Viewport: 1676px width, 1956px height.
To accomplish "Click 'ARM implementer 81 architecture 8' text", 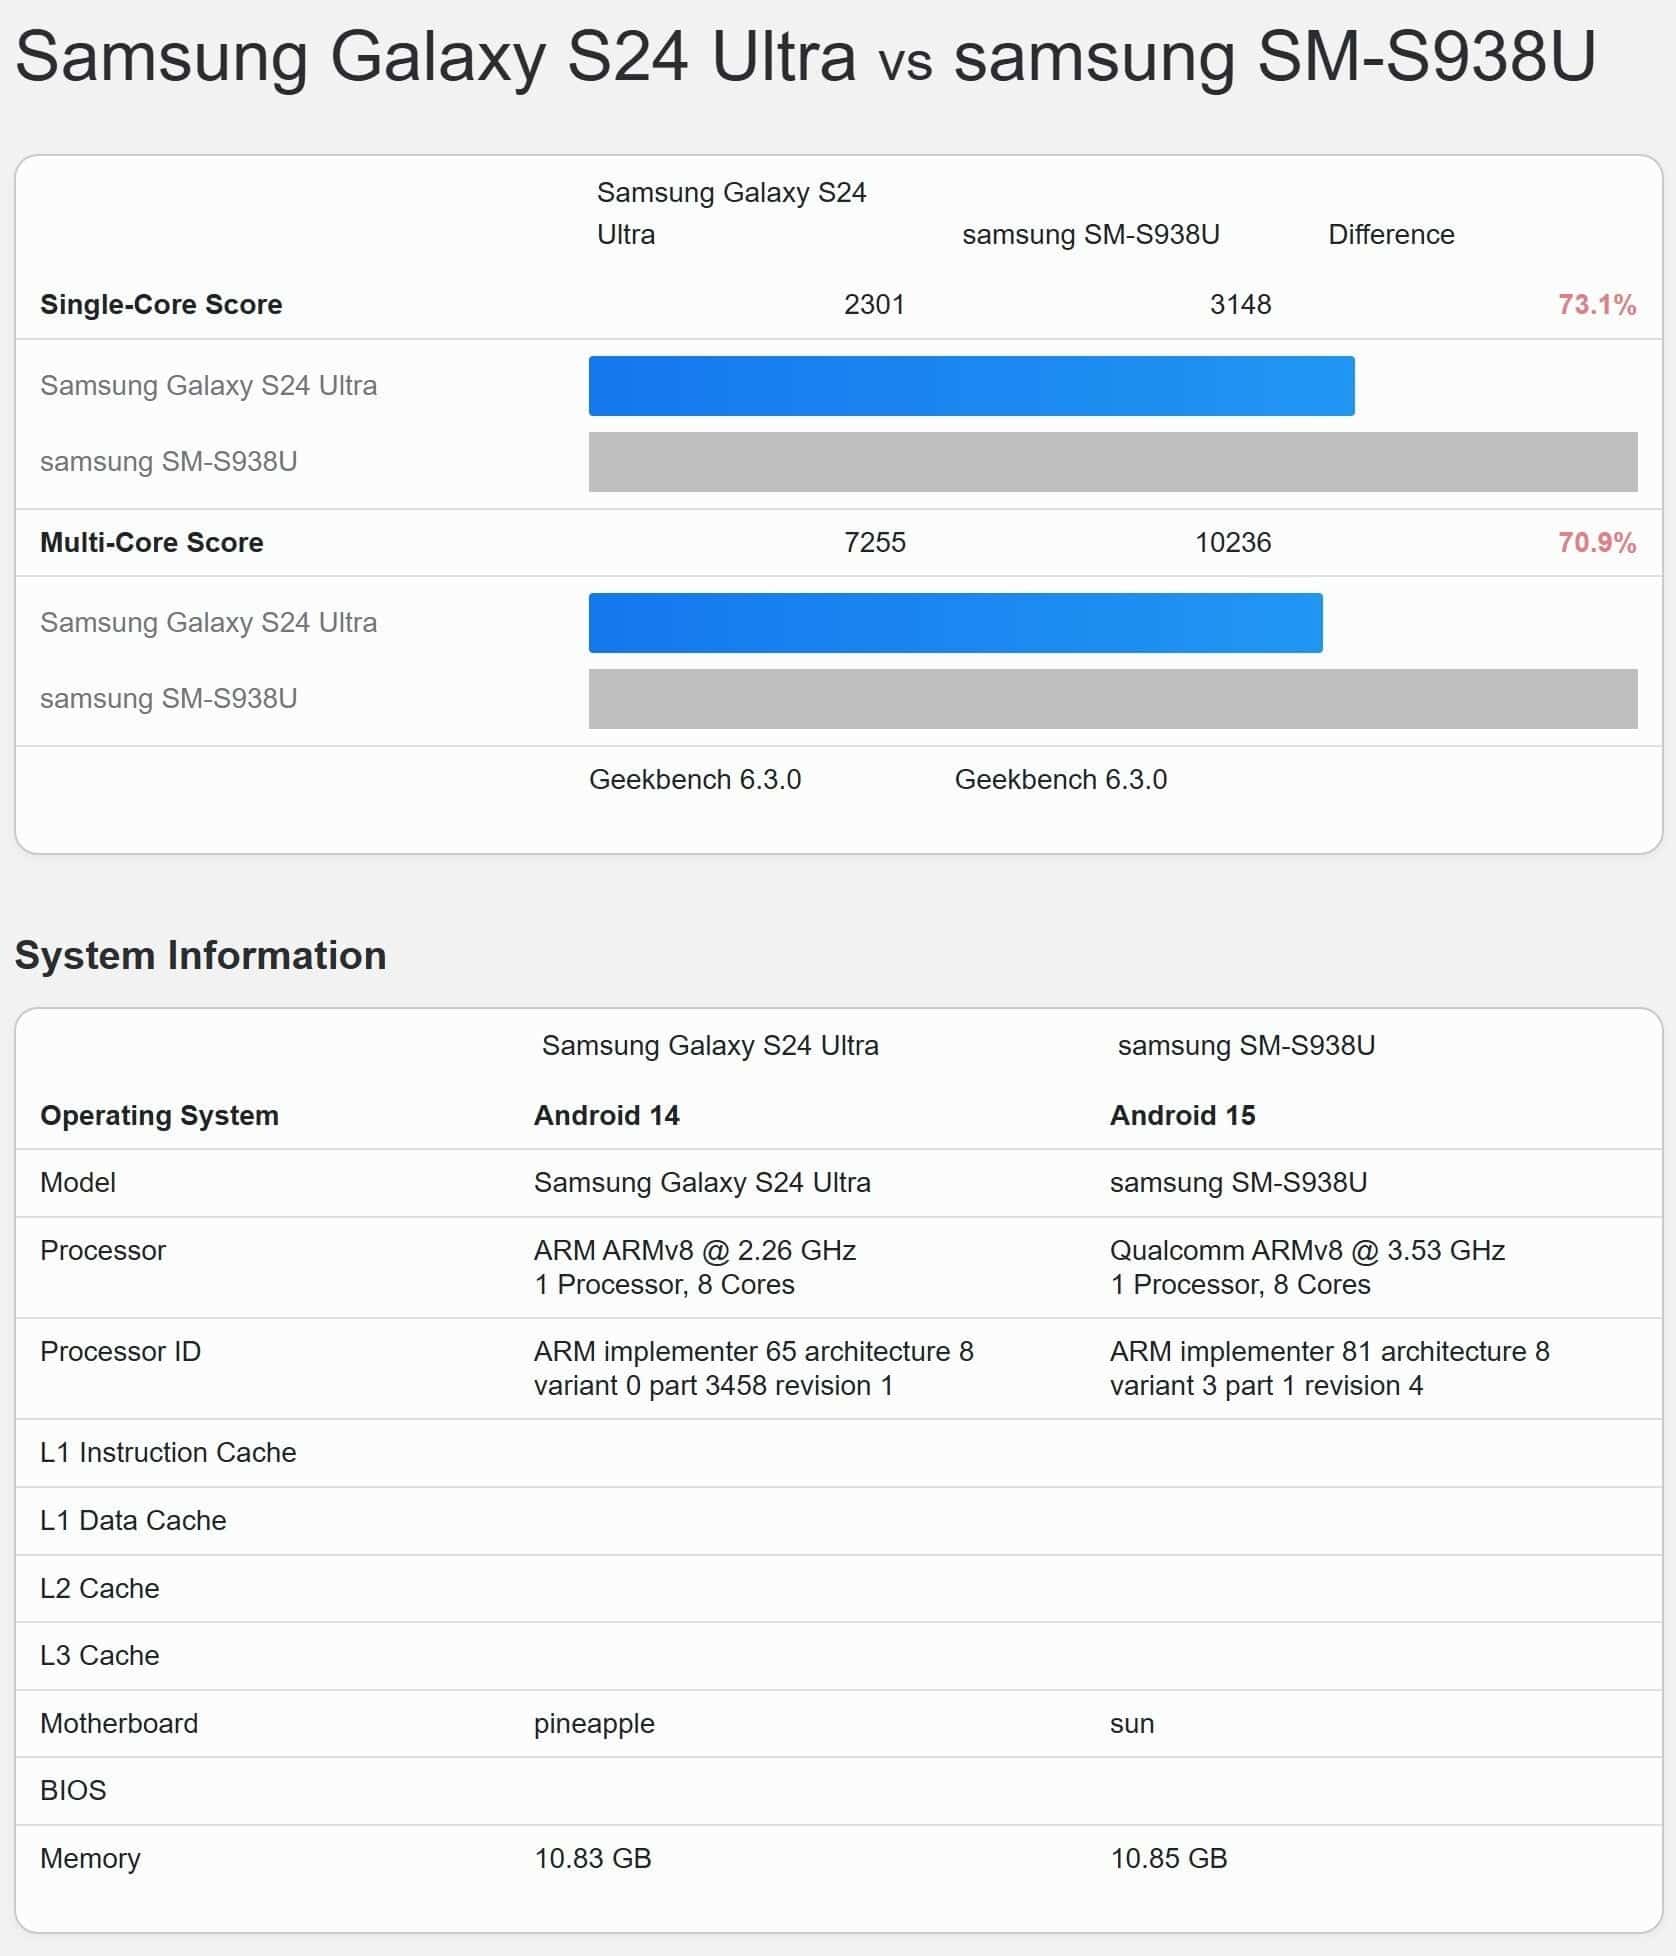I will [1330, 1351].
